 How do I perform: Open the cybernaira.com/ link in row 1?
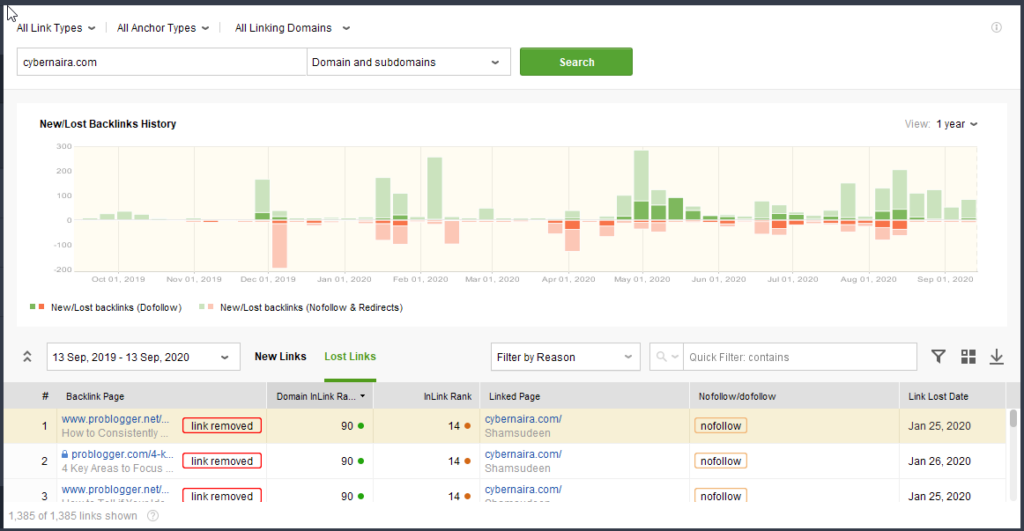tap(523, 419)
